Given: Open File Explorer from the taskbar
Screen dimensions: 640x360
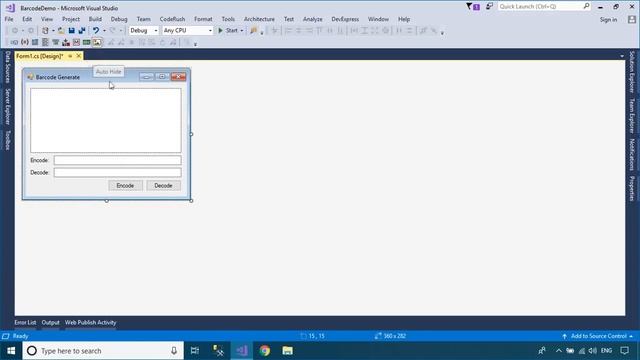Looking at the screenshot, I should [x=288, y=351].
